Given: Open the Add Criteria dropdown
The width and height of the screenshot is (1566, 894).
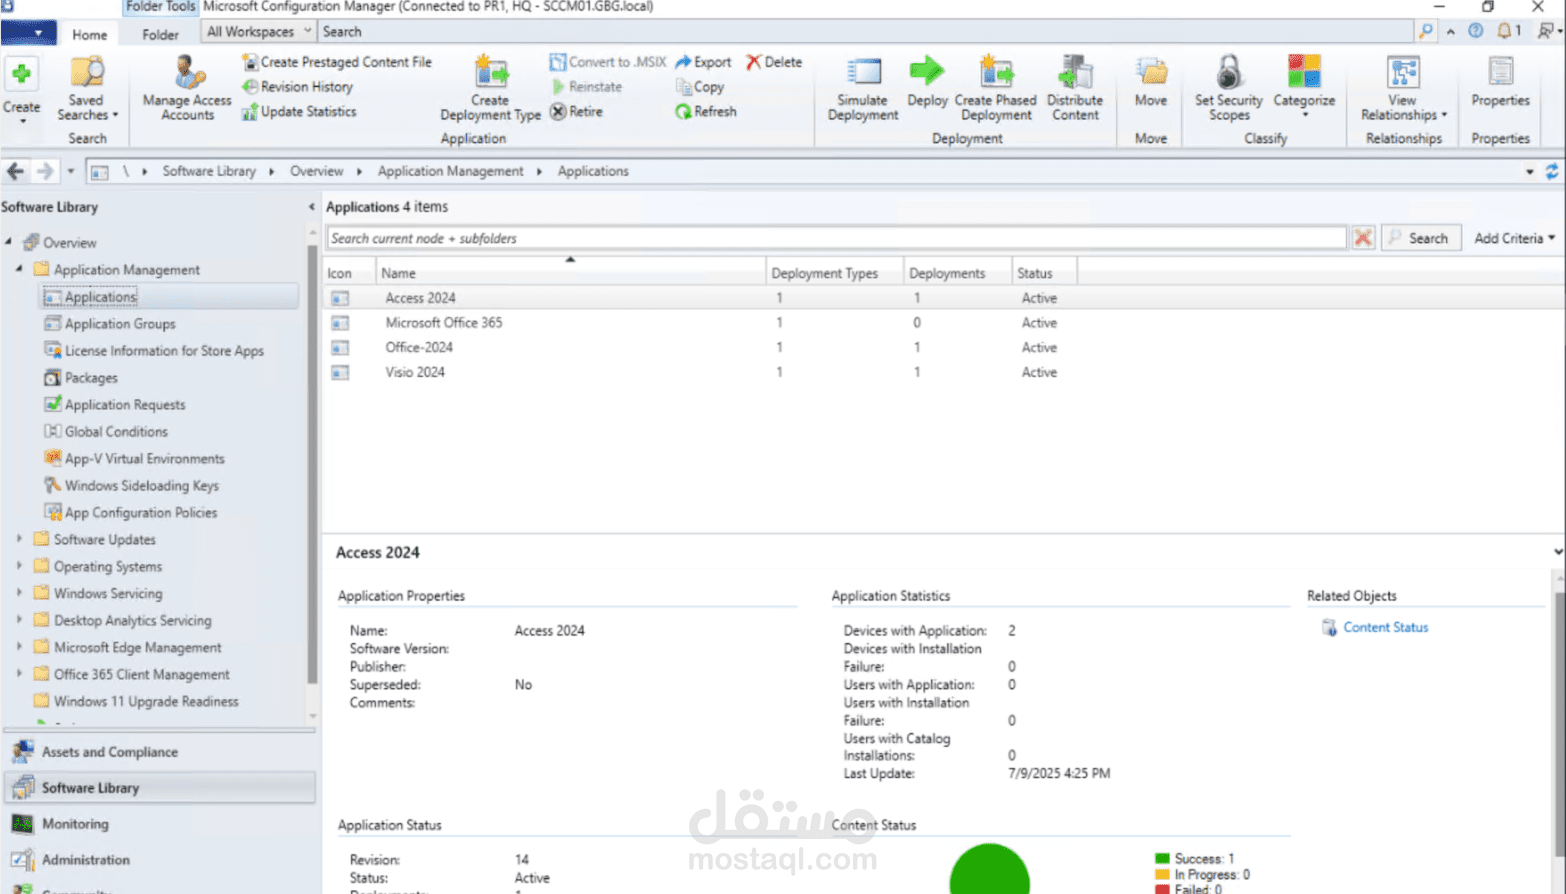Looking at the screenshot, I should tap(1515, 238).
